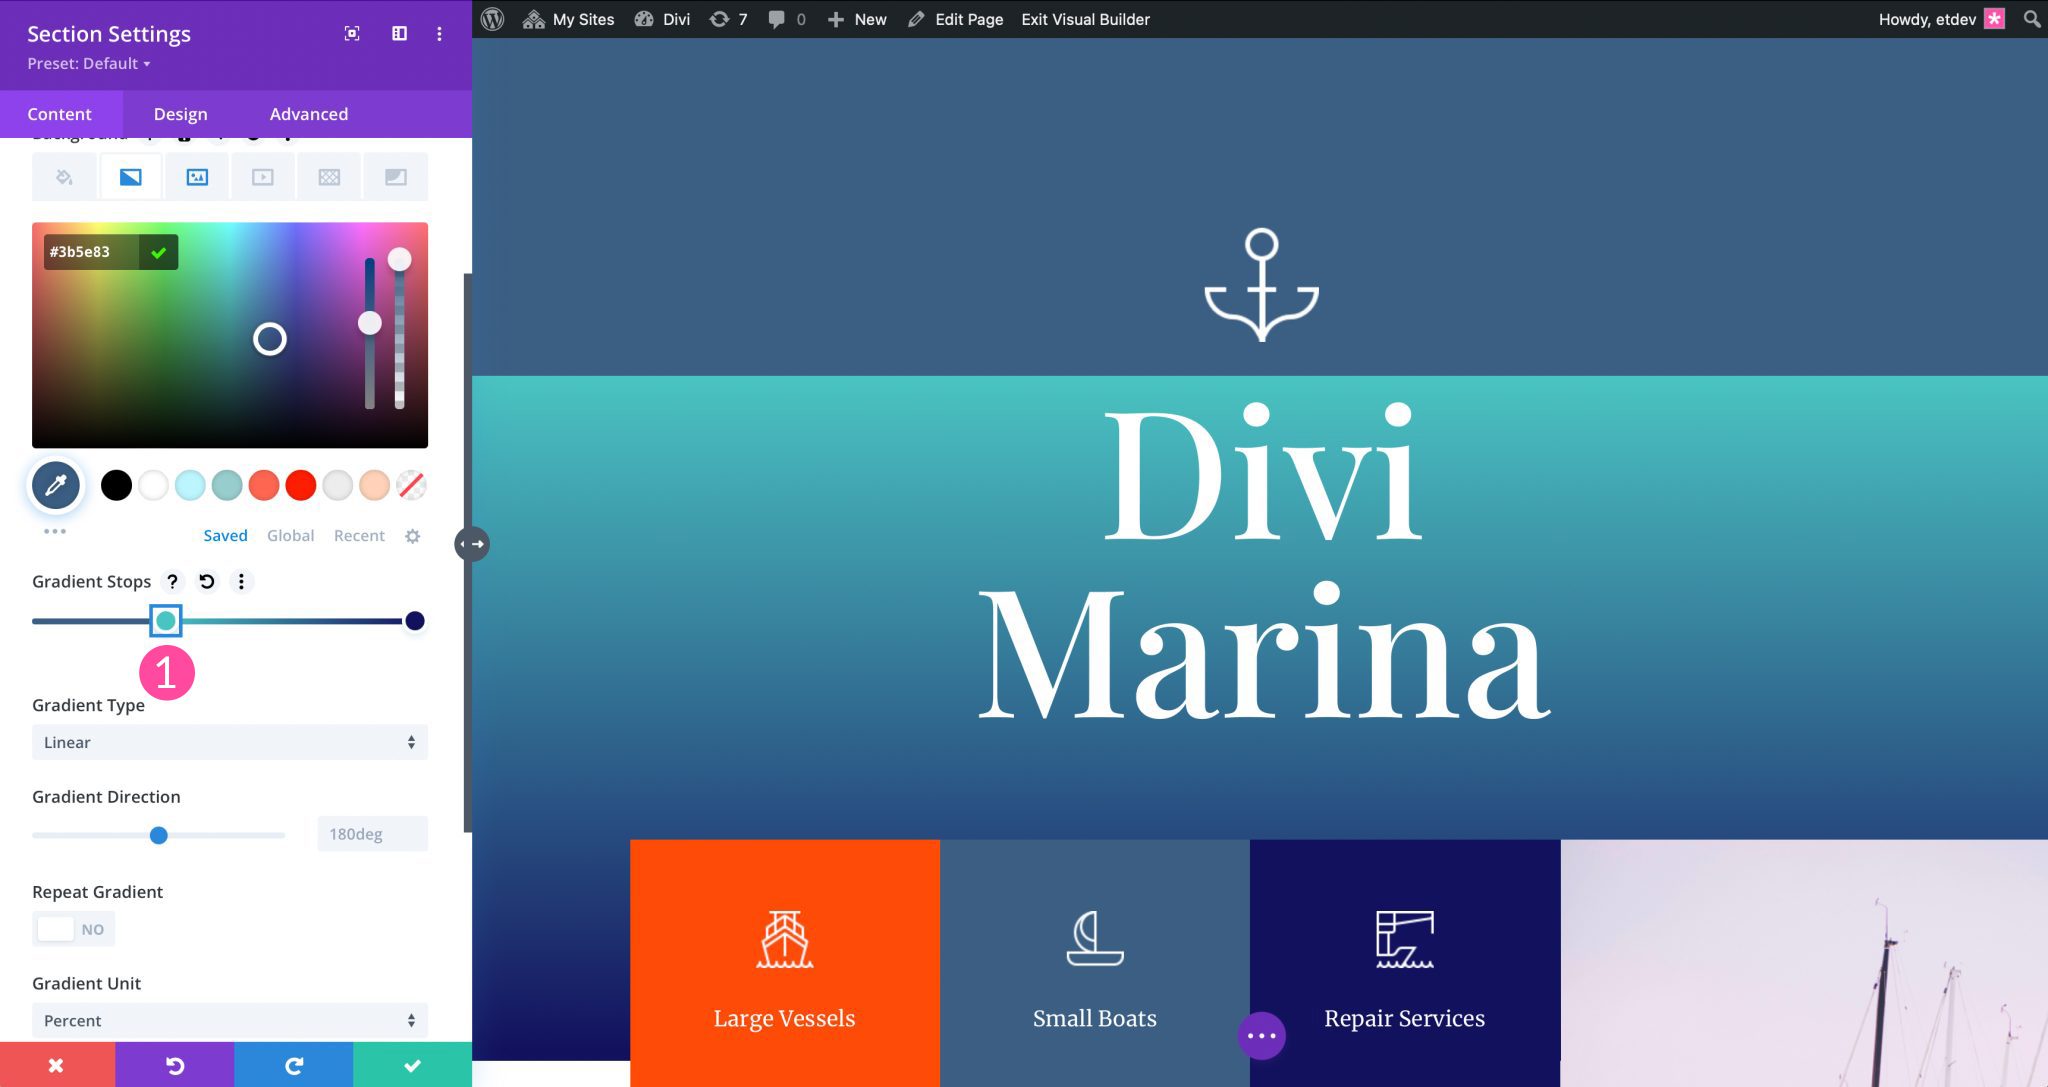This screenshot has width=2048, height=1087.
Task: Select the gradient background type icon
Action: pos(131,176)
